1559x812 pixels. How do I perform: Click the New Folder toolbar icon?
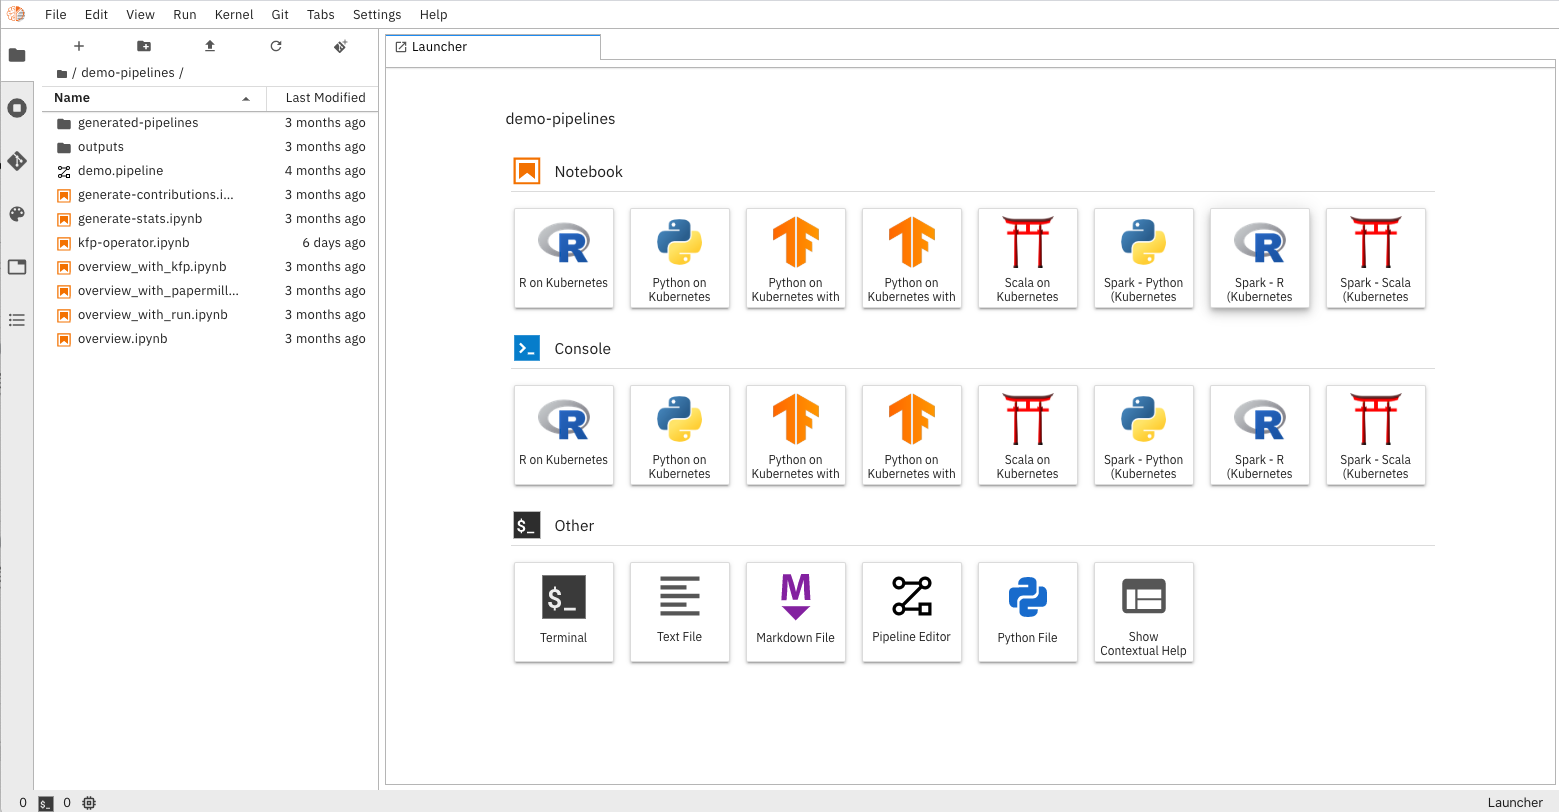144,46
